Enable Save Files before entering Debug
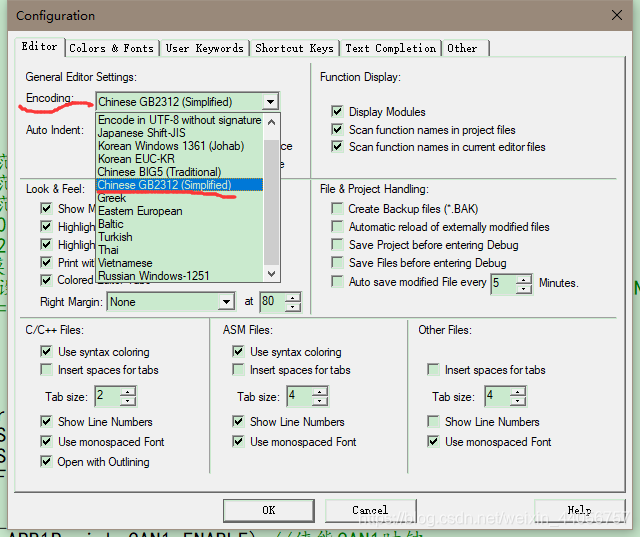The width and height of the screenshot is (640, 537). click(x=337, y=262)
